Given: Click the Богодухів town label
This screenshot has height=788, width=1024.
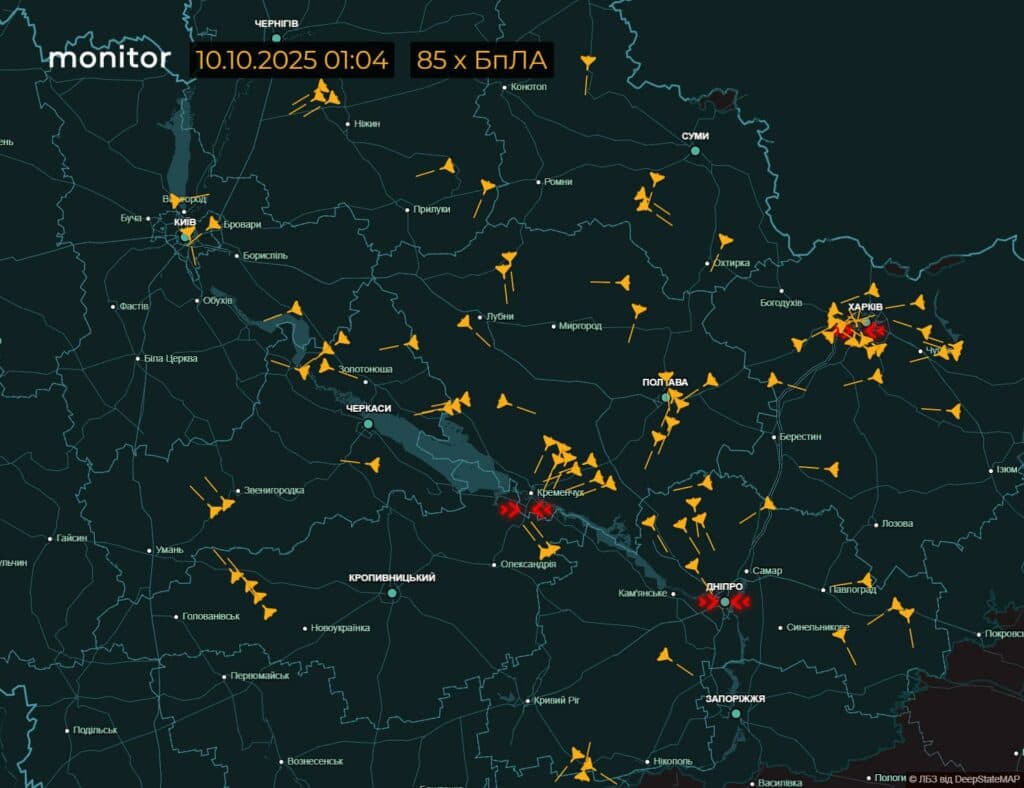Looking at the screenshot, I should click(x=781, y=303).
